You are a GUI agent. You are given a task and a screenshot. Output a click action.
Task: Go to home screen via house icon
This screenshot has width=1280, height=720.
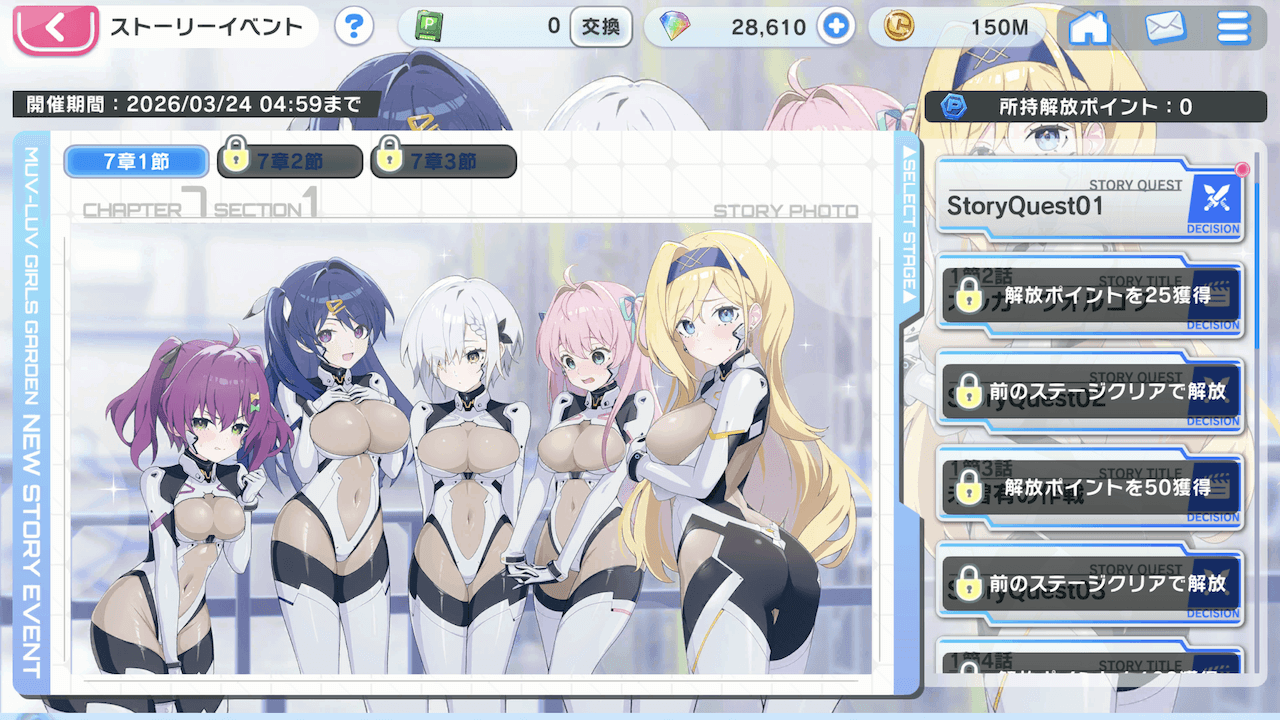coord(1089,28)
